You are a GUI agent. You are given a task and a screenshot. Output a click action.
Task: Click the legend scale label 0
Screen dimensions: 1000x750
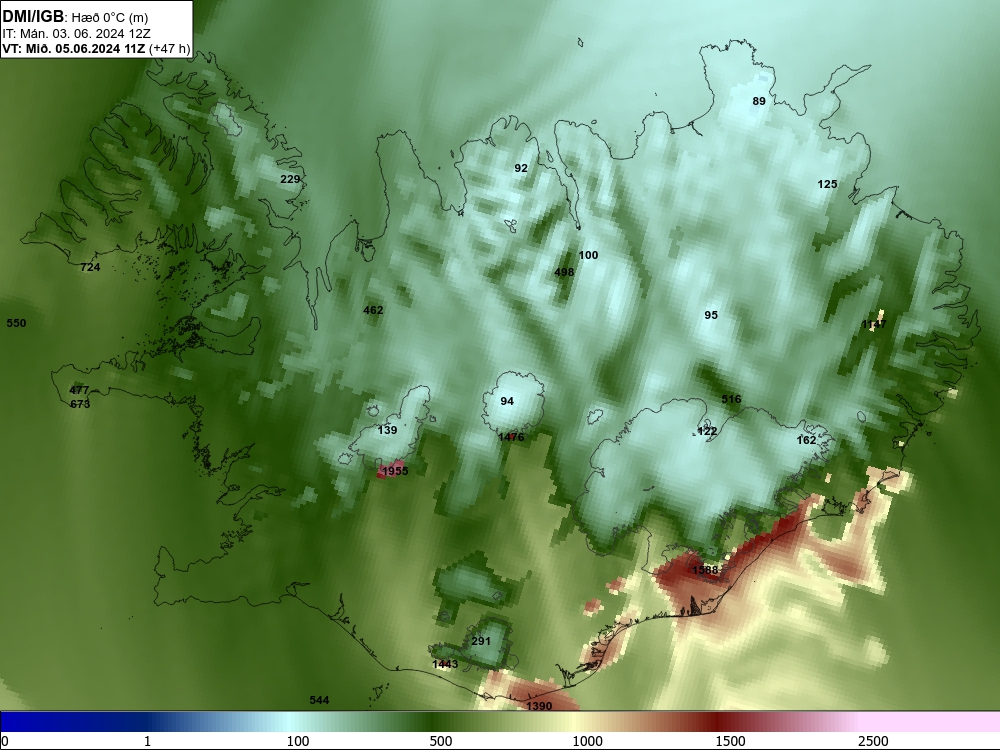point(5,741)
